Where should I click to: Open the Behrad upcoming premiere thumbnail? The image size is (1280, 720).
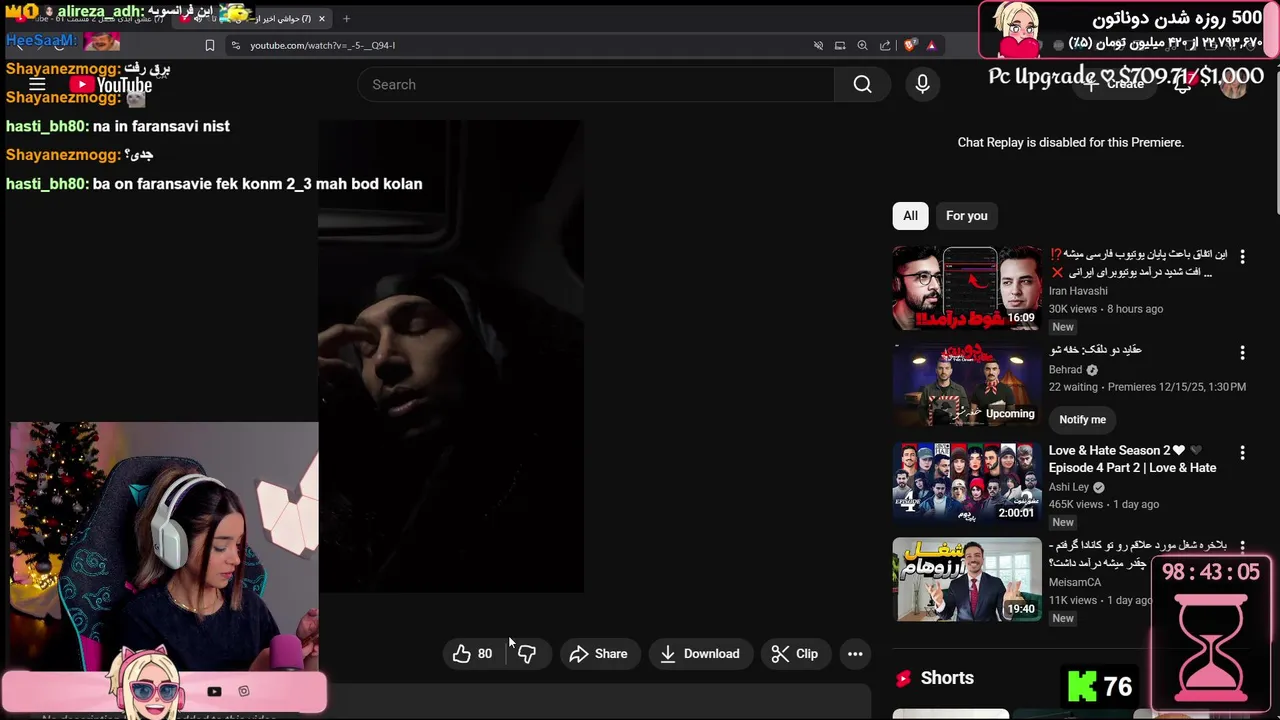tap(966, 385)
